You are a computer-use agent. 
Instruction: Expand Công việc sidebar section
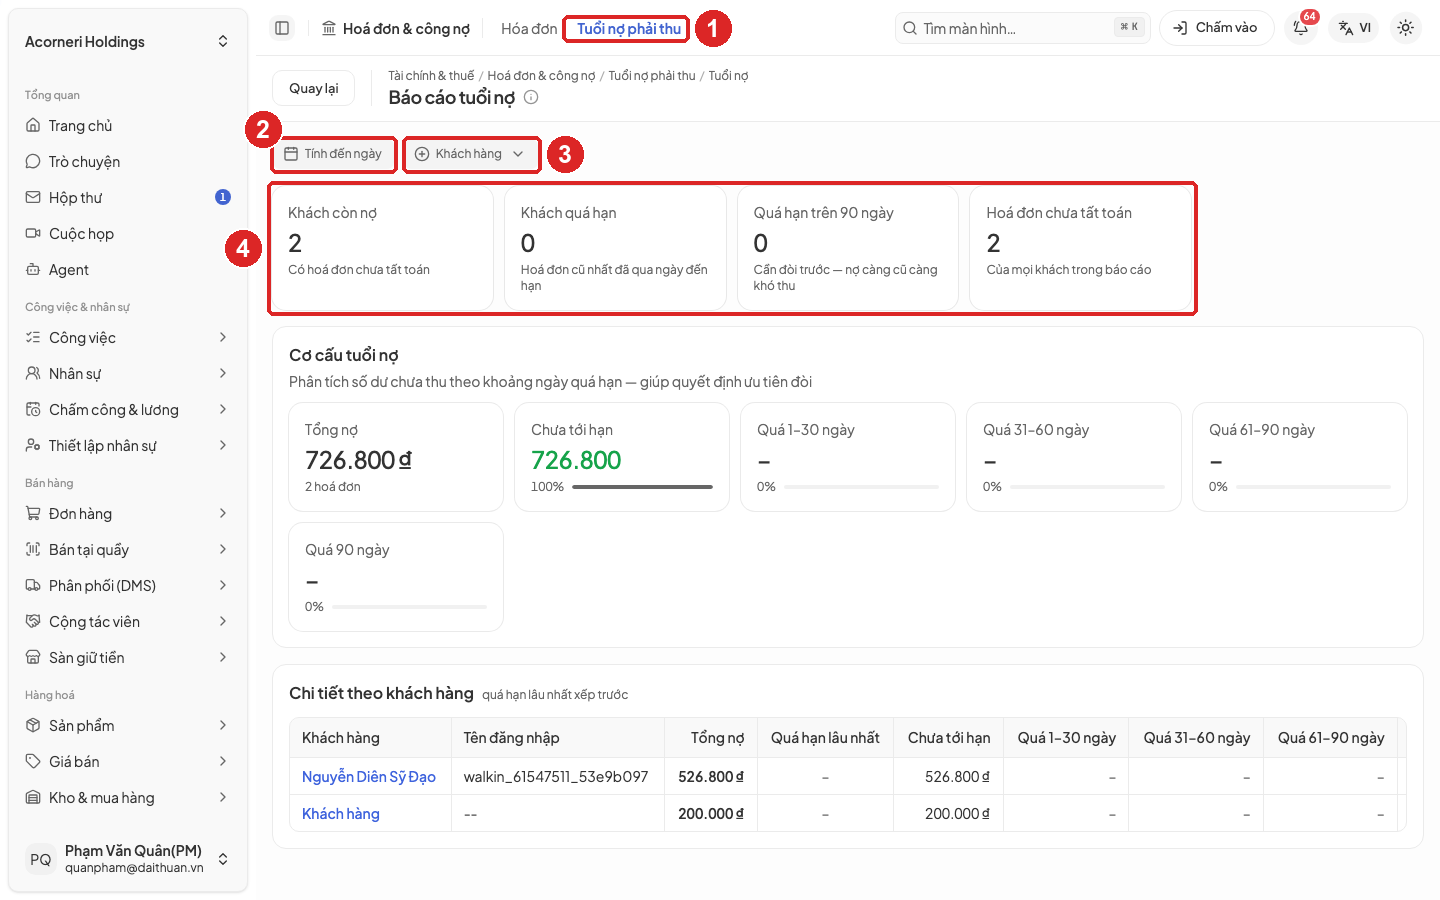point(128,338)
